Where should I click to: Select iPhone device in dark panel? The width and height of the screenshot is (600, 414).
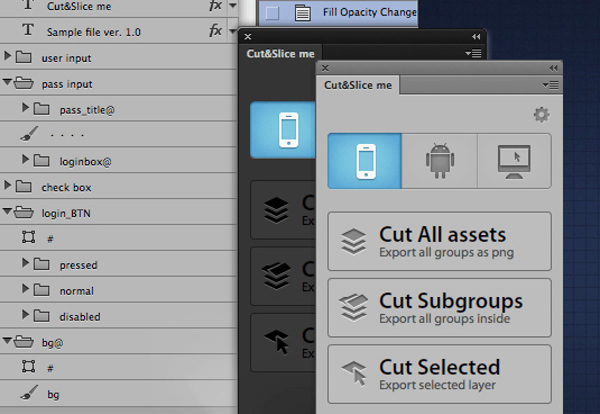(284, 130)
